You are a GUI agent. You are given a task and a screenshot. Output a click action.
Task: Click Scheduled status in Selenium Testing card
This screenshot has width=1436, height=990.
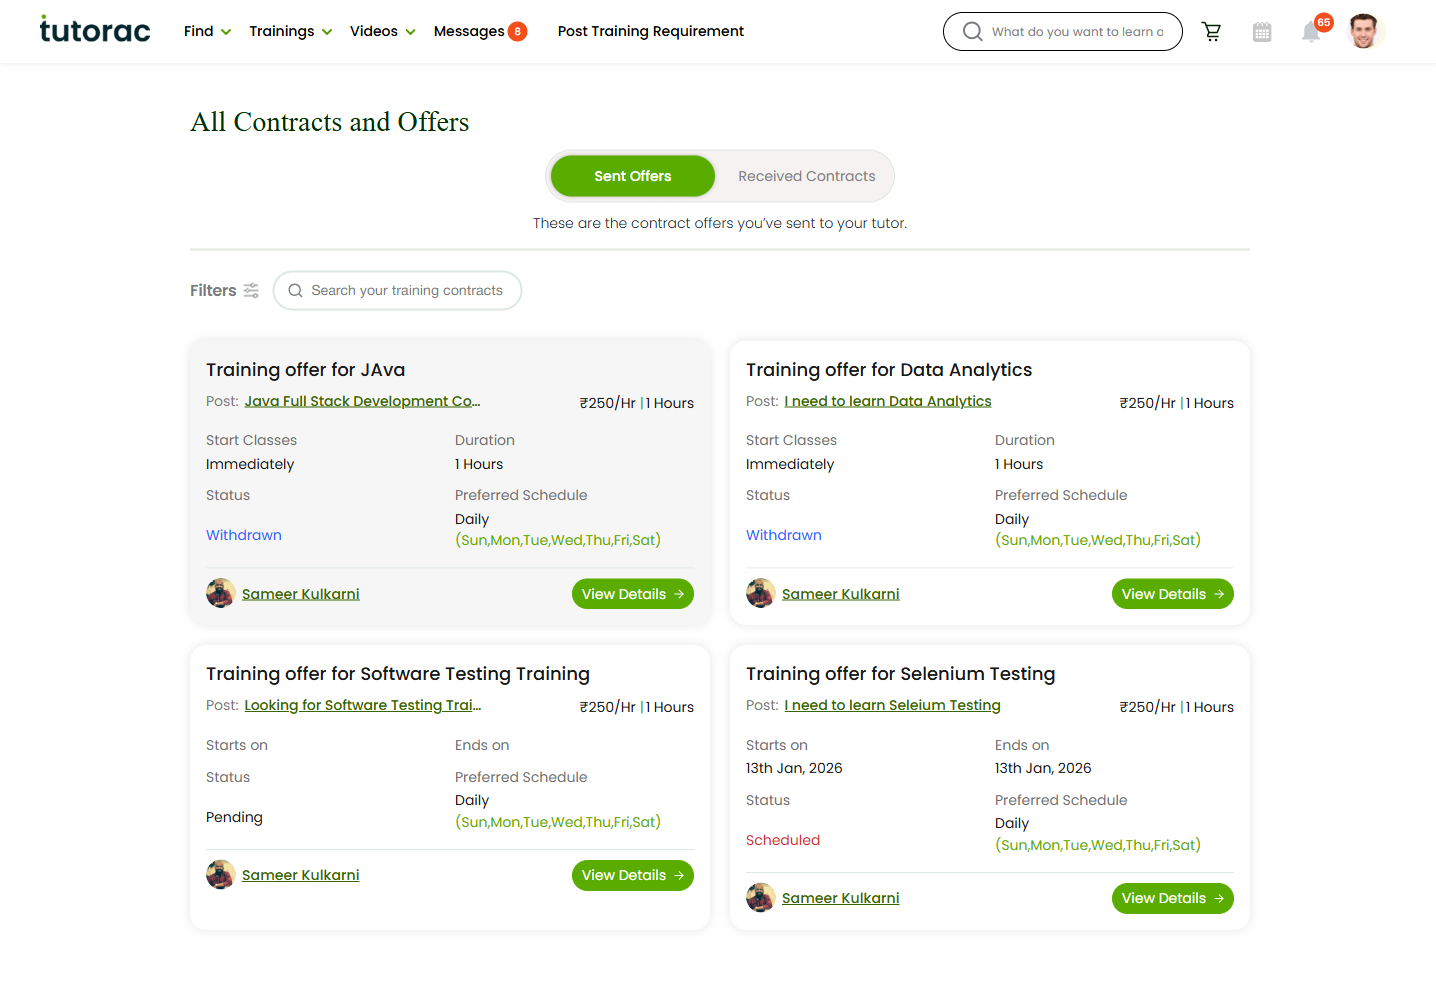click(x=783, y=840)
